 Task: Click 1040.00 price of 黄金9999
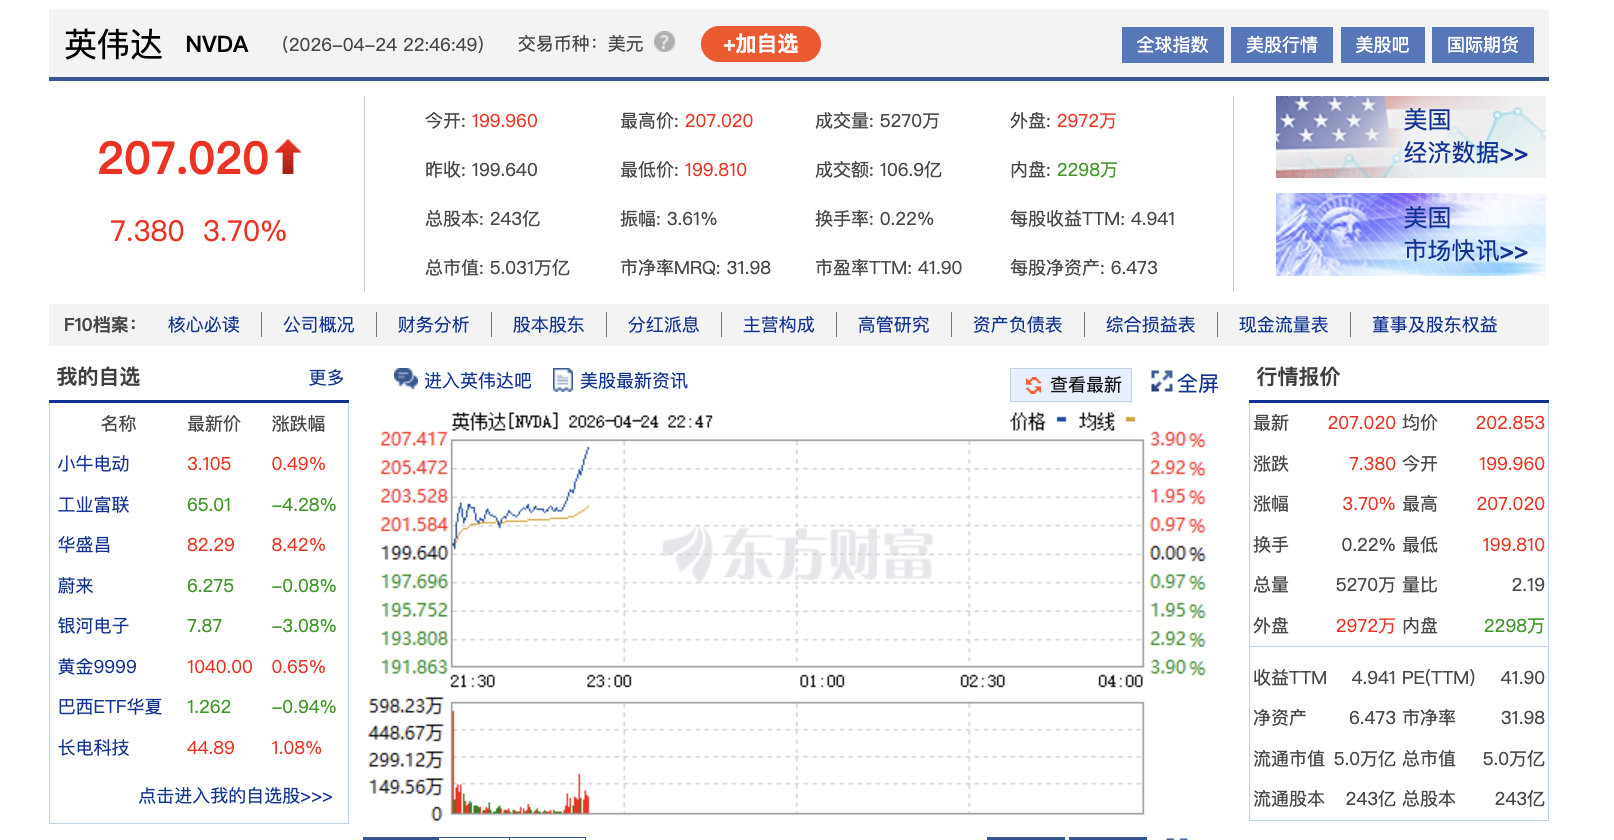point(220,667)
